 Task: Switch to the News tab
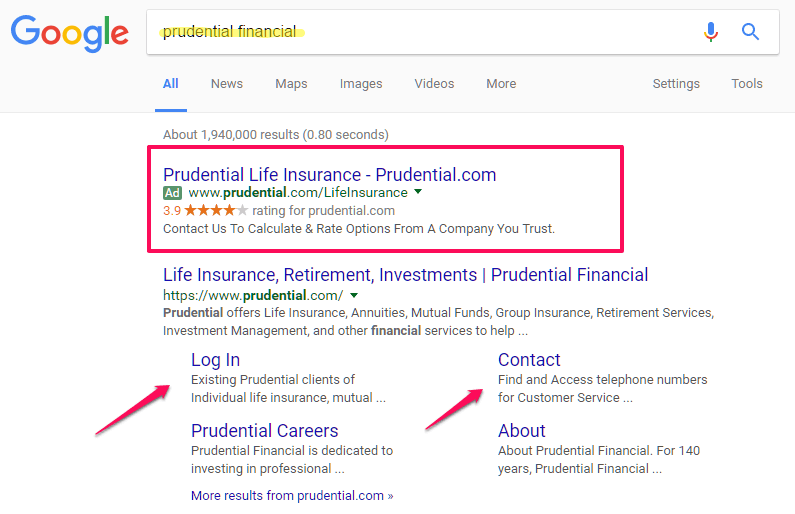coord(227,84)
